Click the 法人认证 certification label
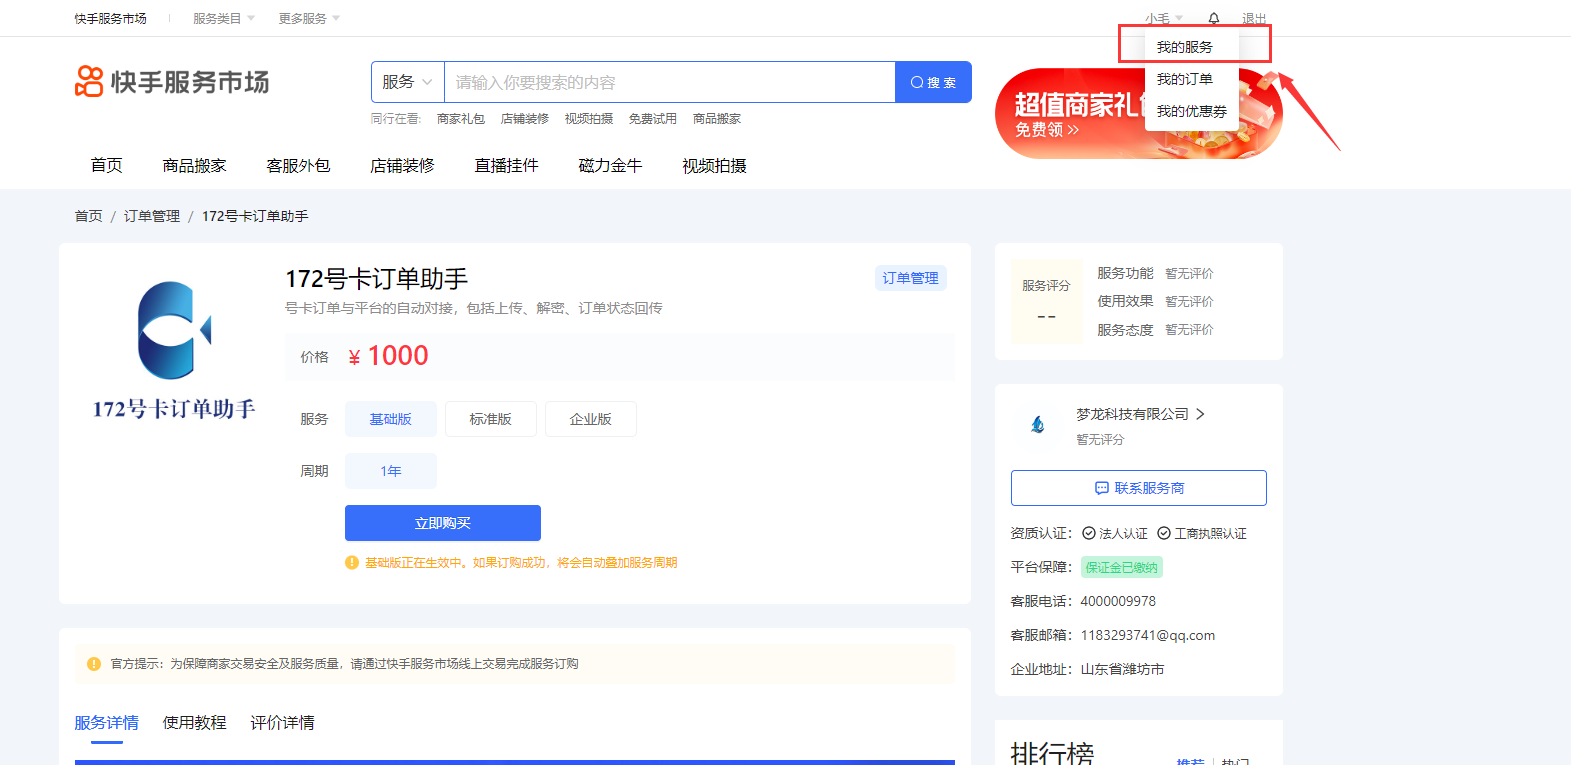Viewport: 1571px width, 765px height. click(x=1115, y=533)
